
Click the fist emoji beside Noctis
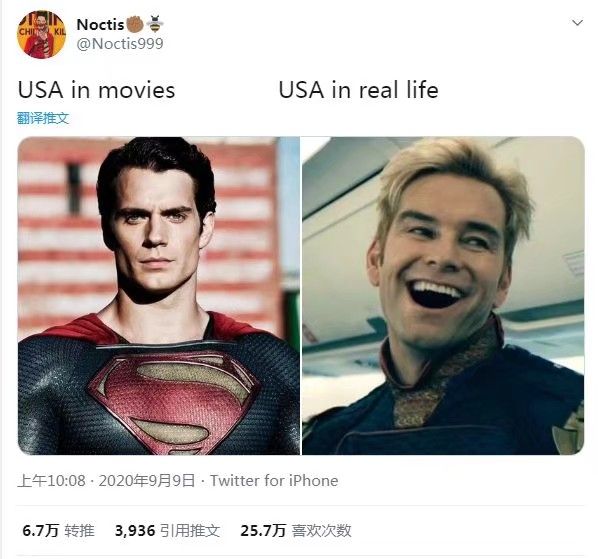[x=134, y=24]
